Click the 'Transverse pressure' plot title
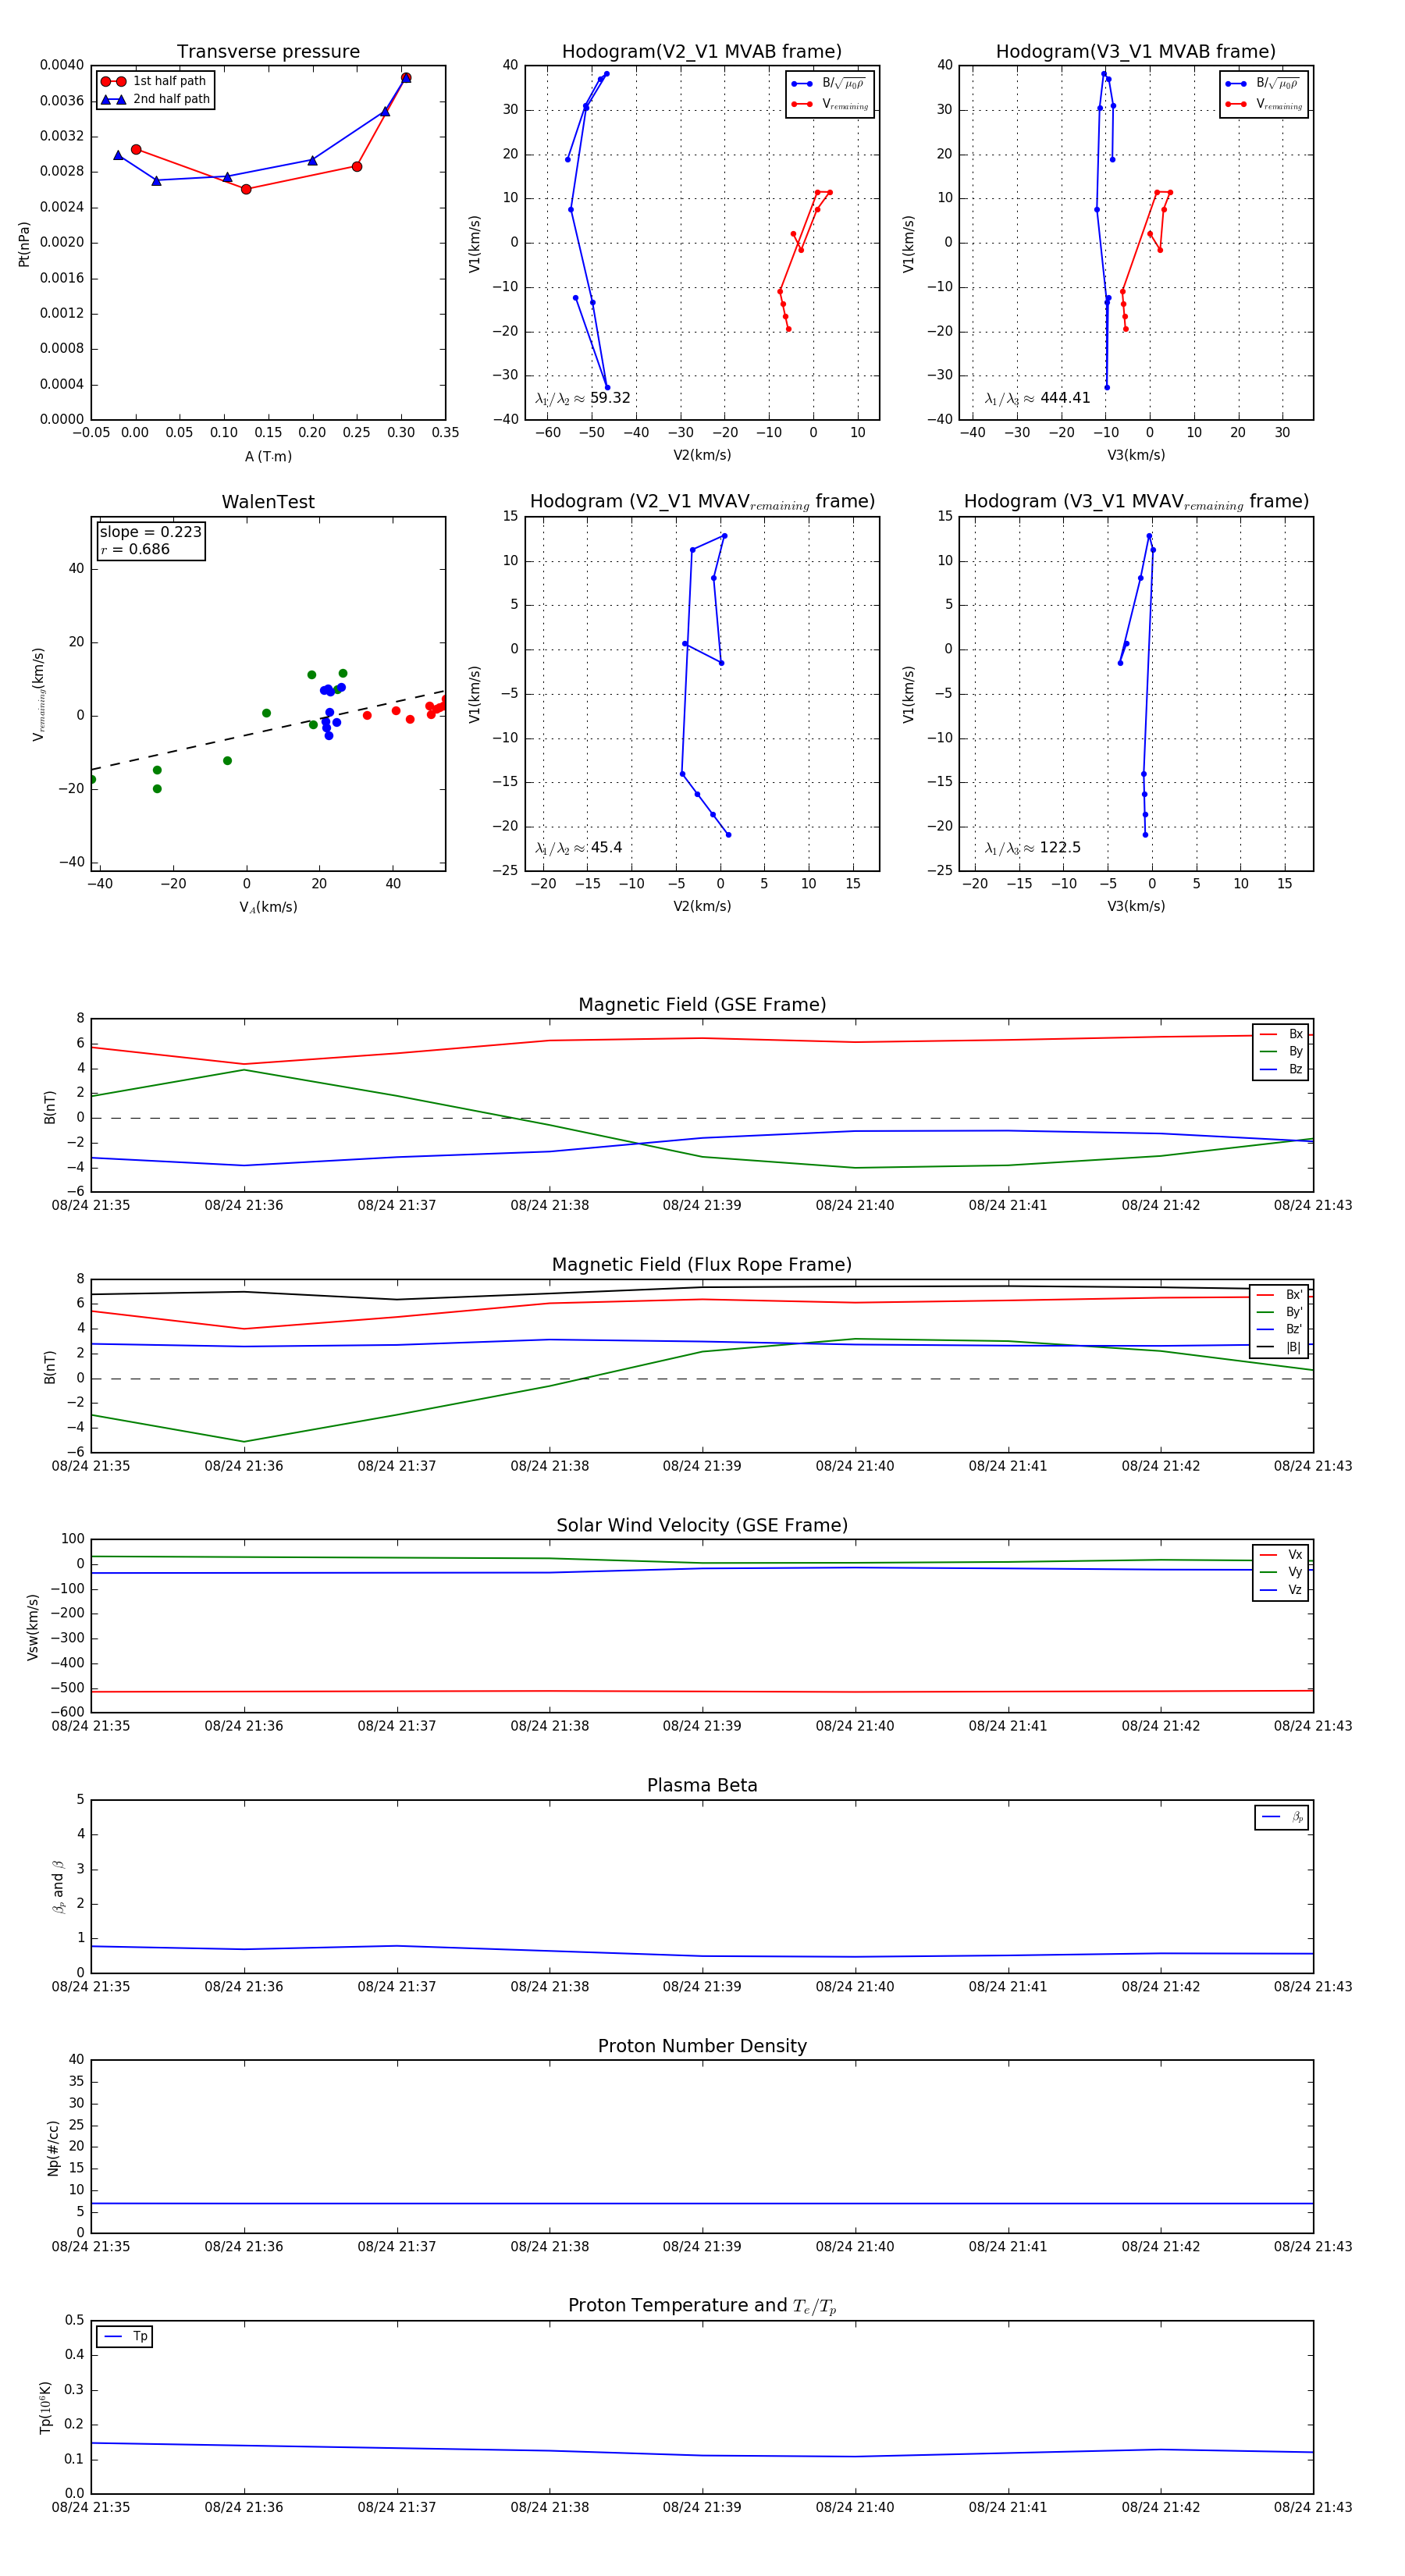 (268, 51)
